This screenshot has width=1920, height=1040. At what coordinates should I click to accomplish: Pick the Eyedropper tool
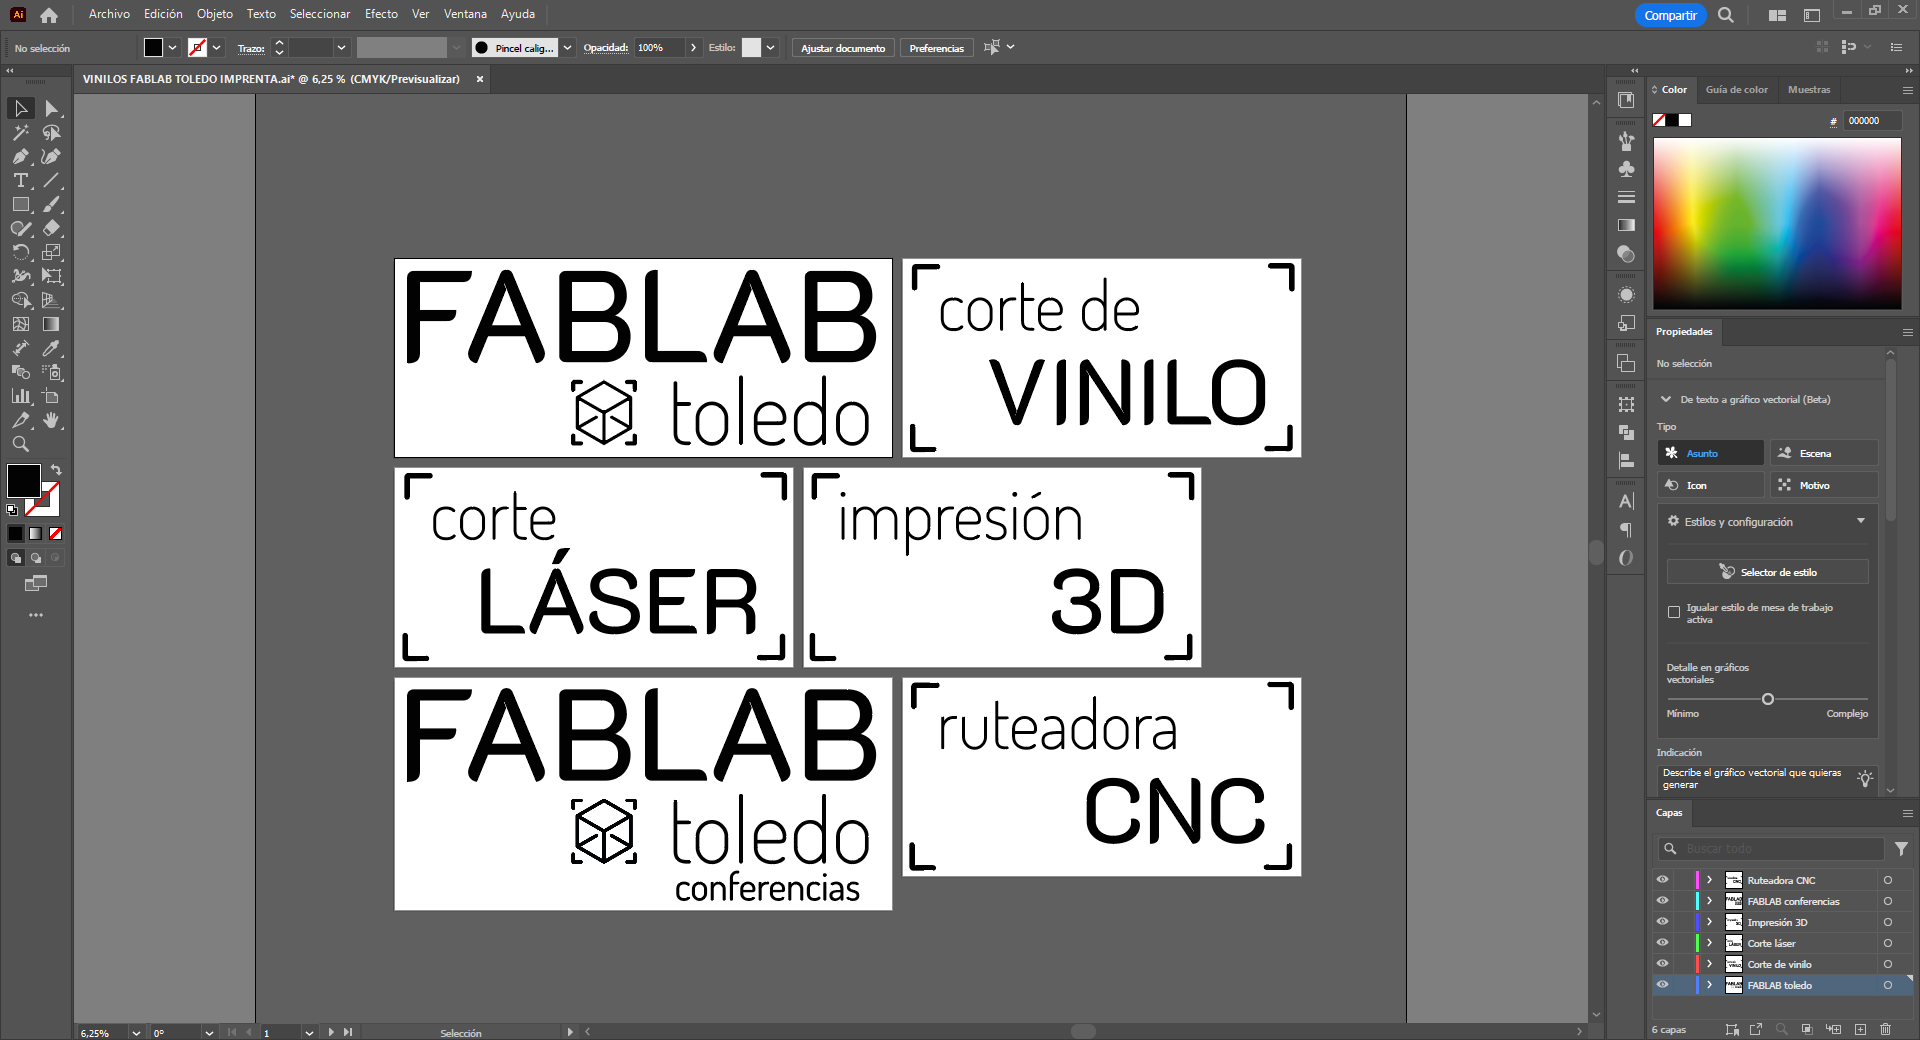coord(52,348)
